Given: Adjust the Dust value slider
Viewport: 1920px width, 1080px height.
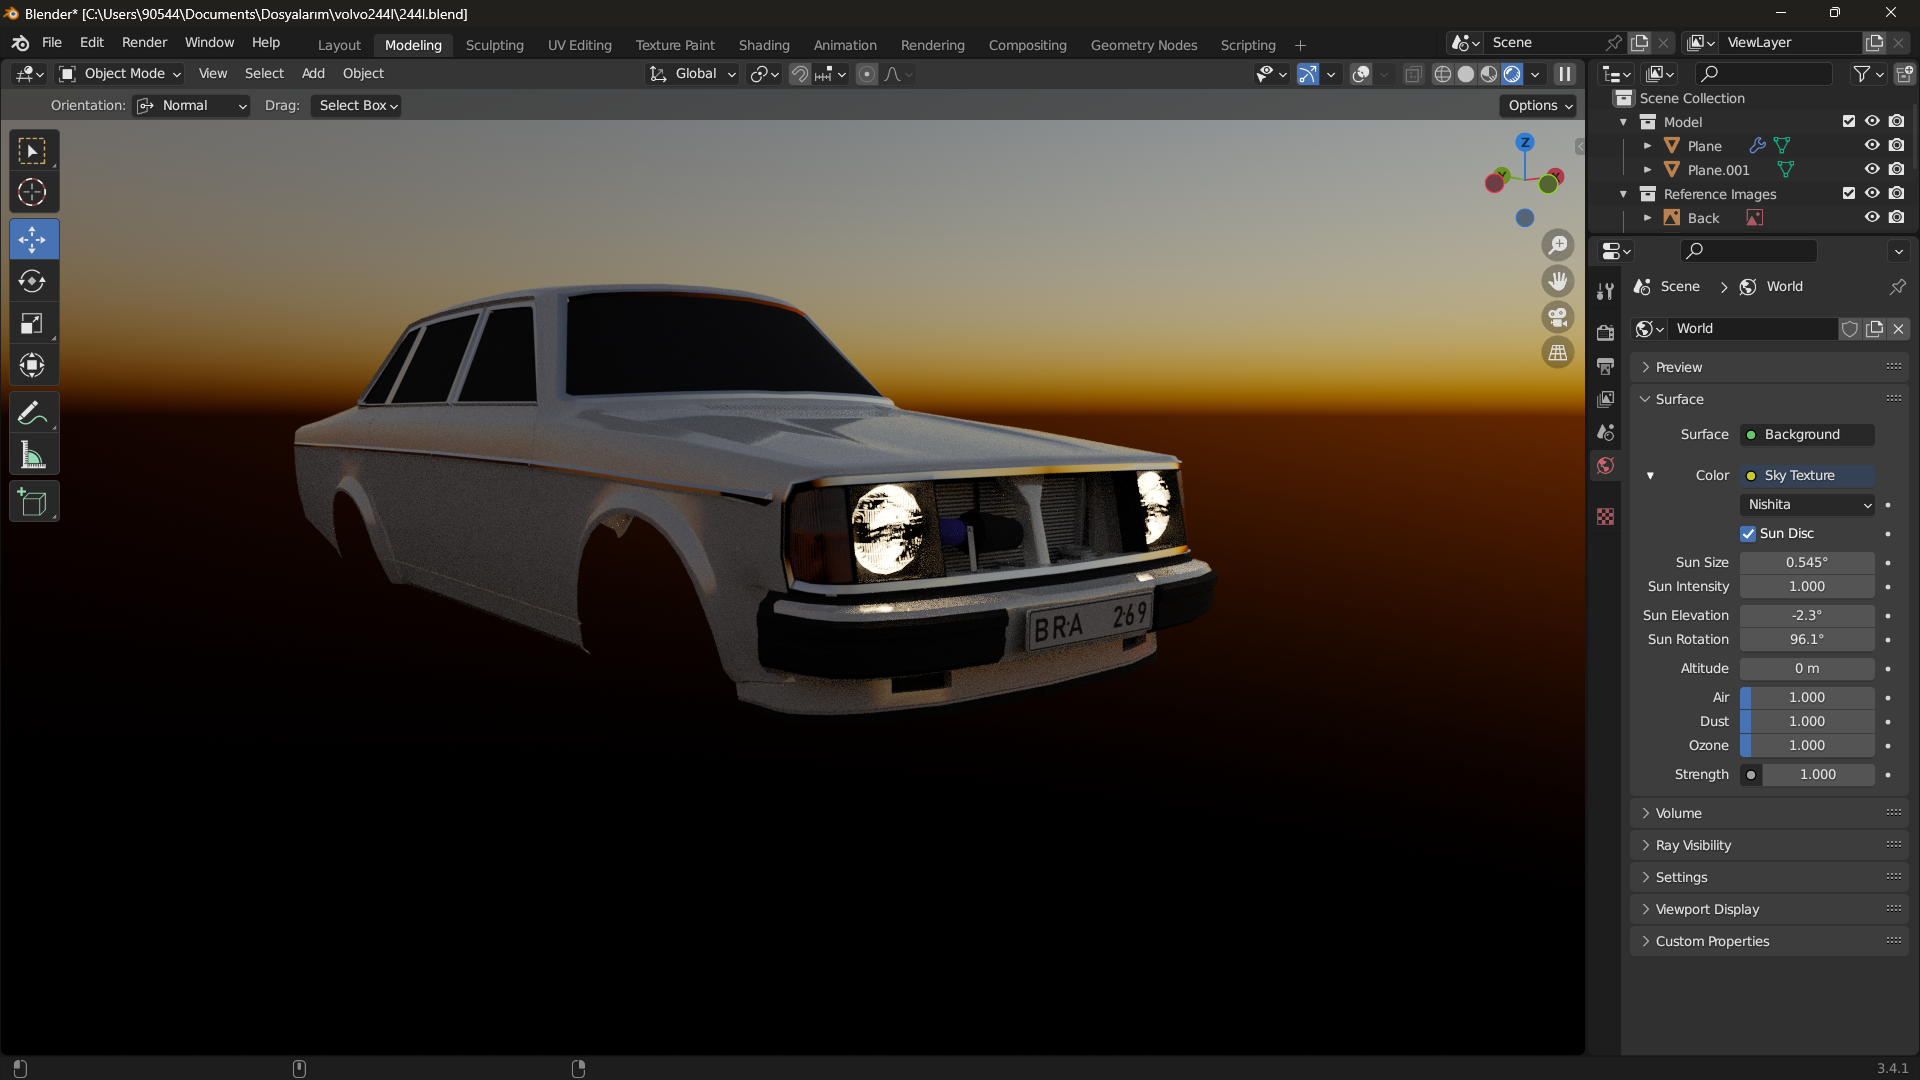Looking at the screenshot, I should (x=1807, y=722).
